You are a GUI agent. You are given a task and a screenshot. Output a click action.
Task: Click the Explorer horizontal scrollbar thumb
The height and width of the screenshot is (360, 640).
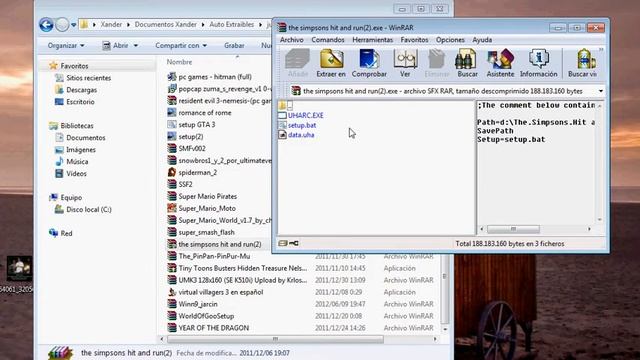[x=275, y=339]
